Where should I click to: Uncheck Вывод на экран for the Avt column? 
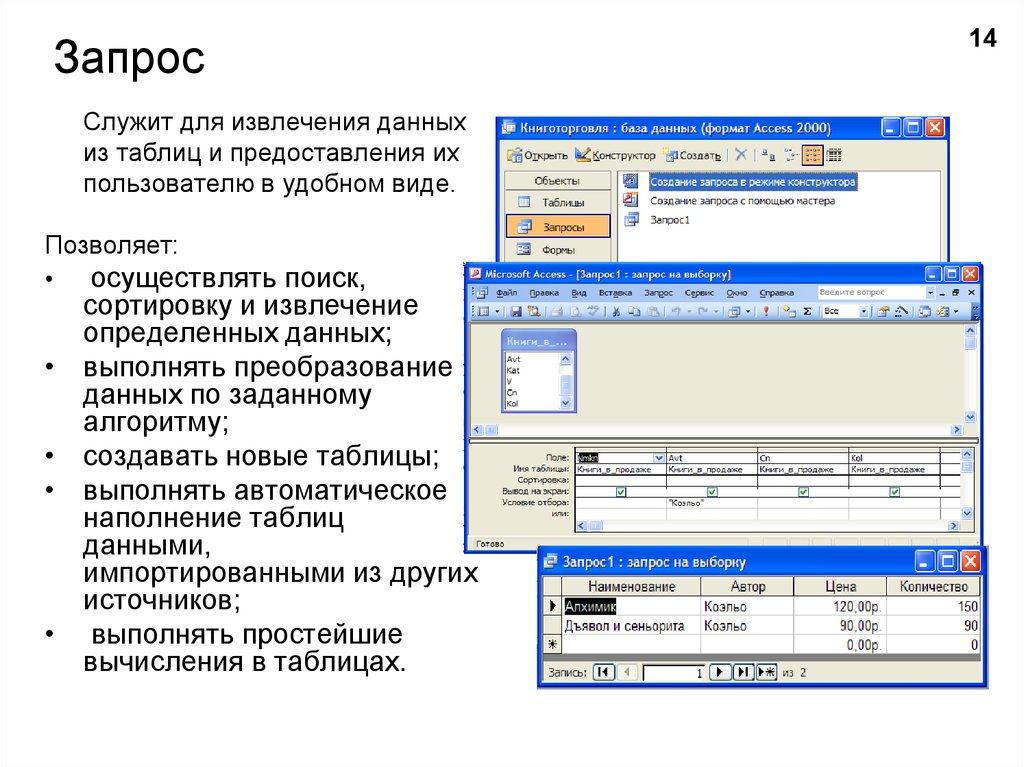point(711,493)
